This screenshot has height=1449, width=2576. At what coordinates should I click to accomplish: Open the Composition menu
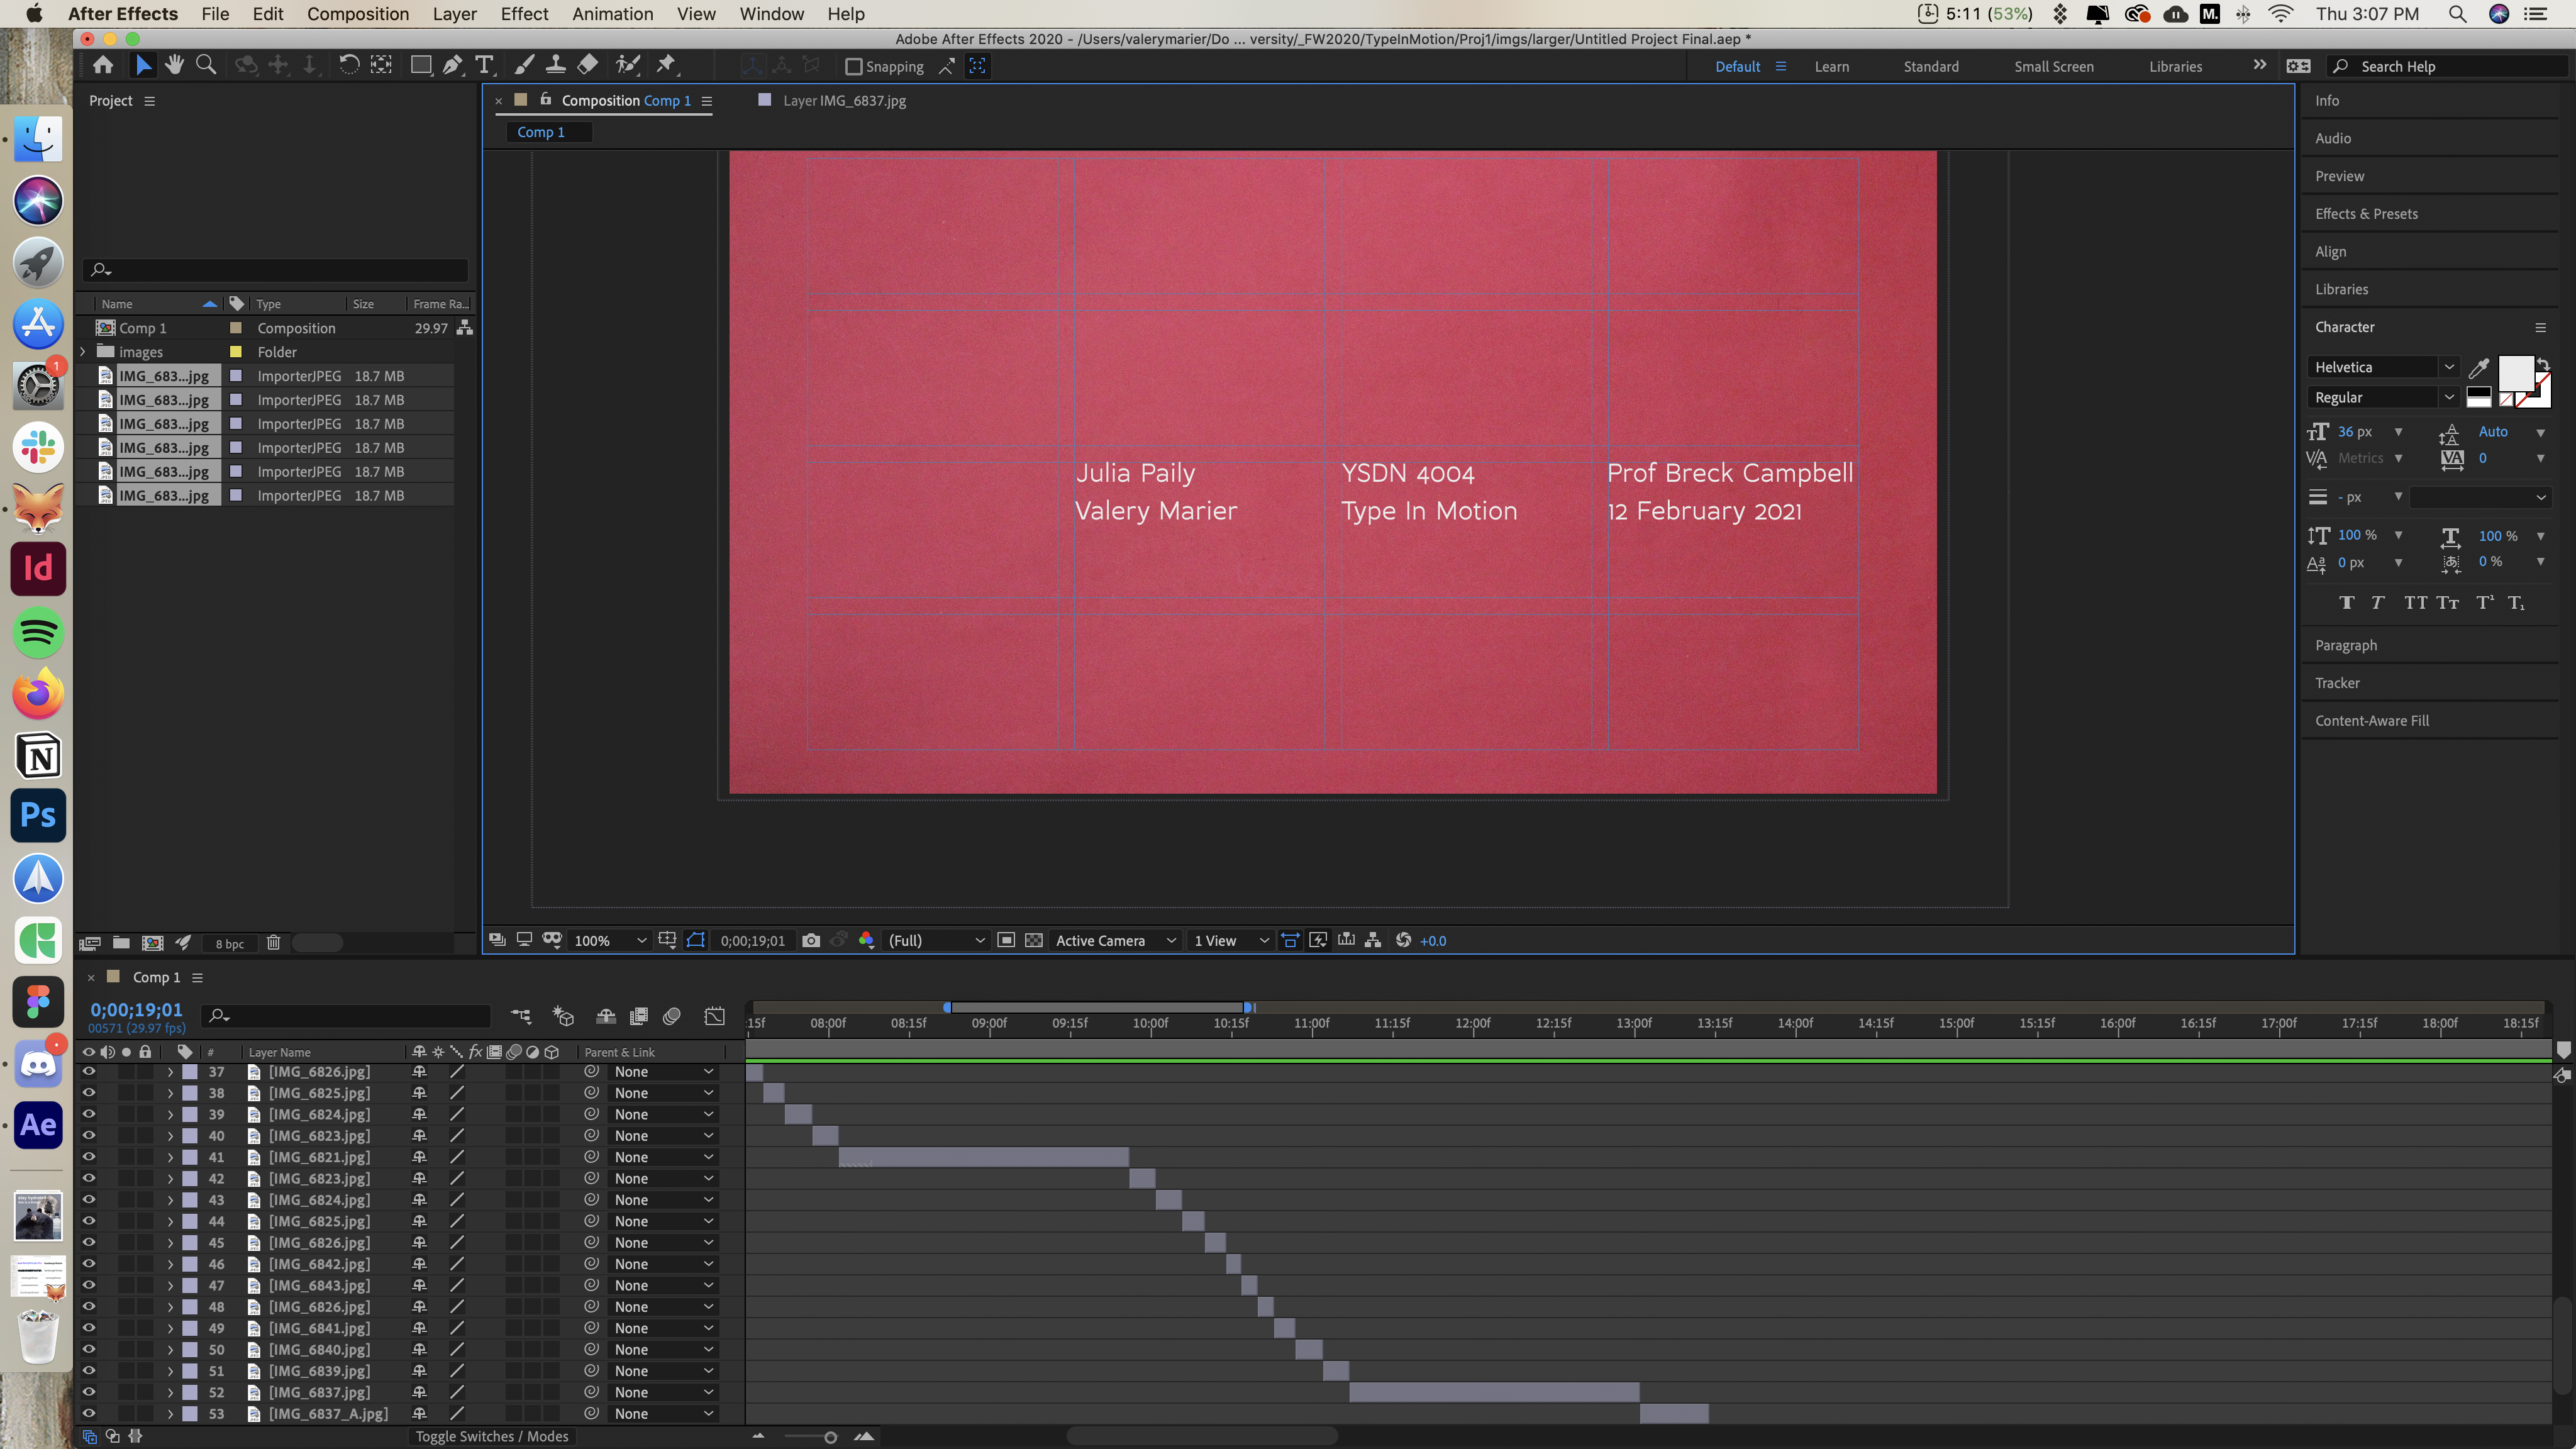pyautogui.click(x=358, y=14)
